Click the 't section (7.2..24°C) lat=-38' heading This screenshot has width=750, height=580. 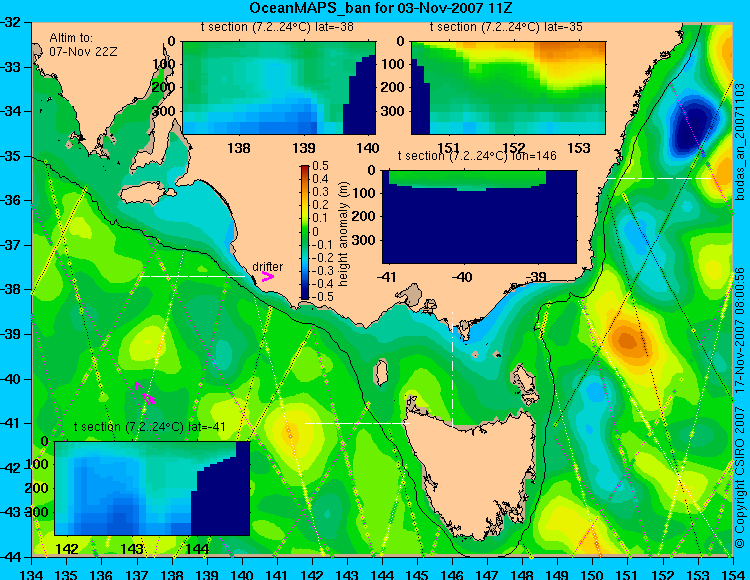click(x=277, y=27)
